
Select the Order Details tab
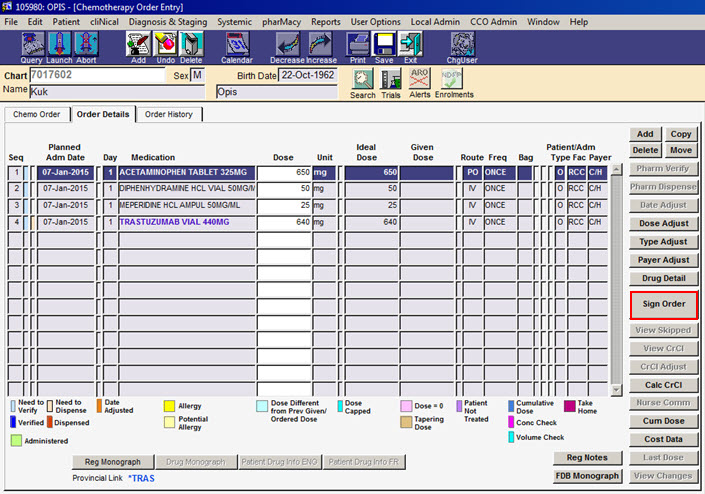point(103,114)
